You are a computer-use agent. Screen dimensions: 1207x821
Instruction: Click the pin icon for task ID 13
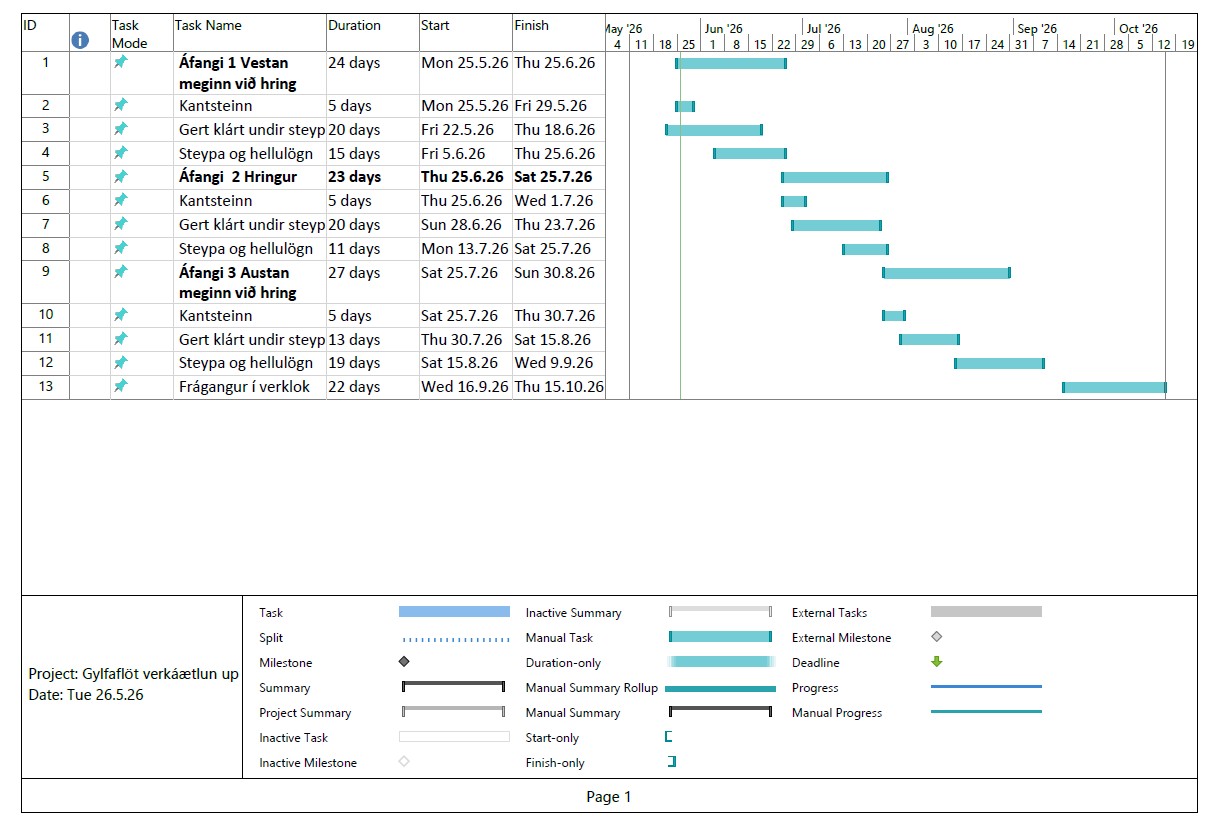point(120,386)
